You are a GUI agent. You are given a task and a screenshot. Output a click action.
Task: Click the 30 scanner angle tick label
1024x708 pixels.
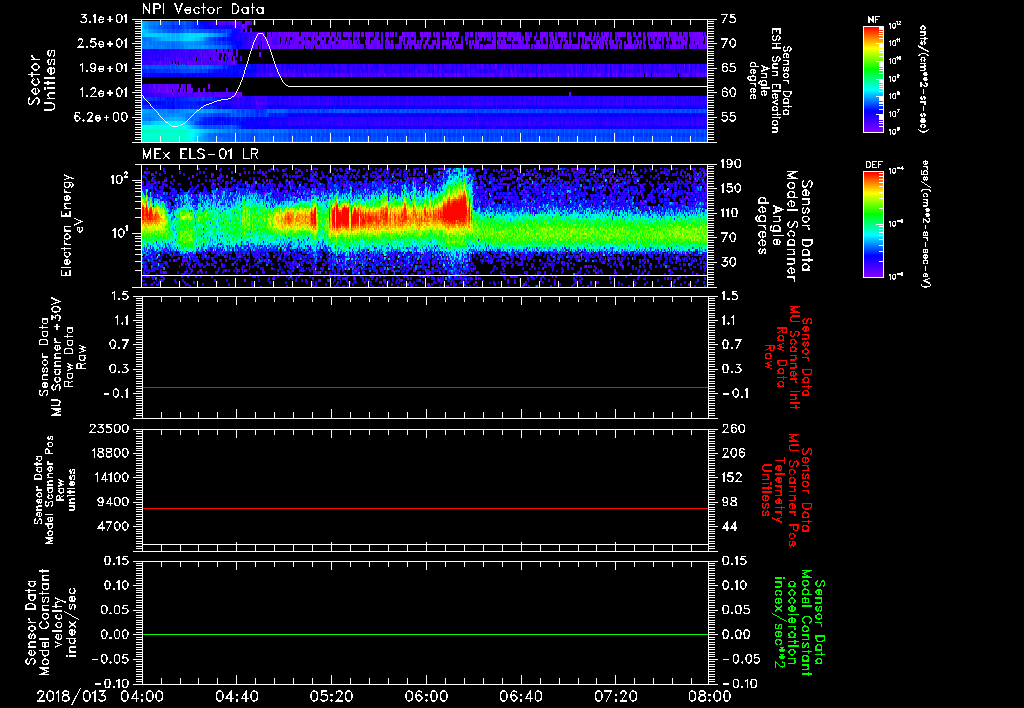tap(729, 262)
